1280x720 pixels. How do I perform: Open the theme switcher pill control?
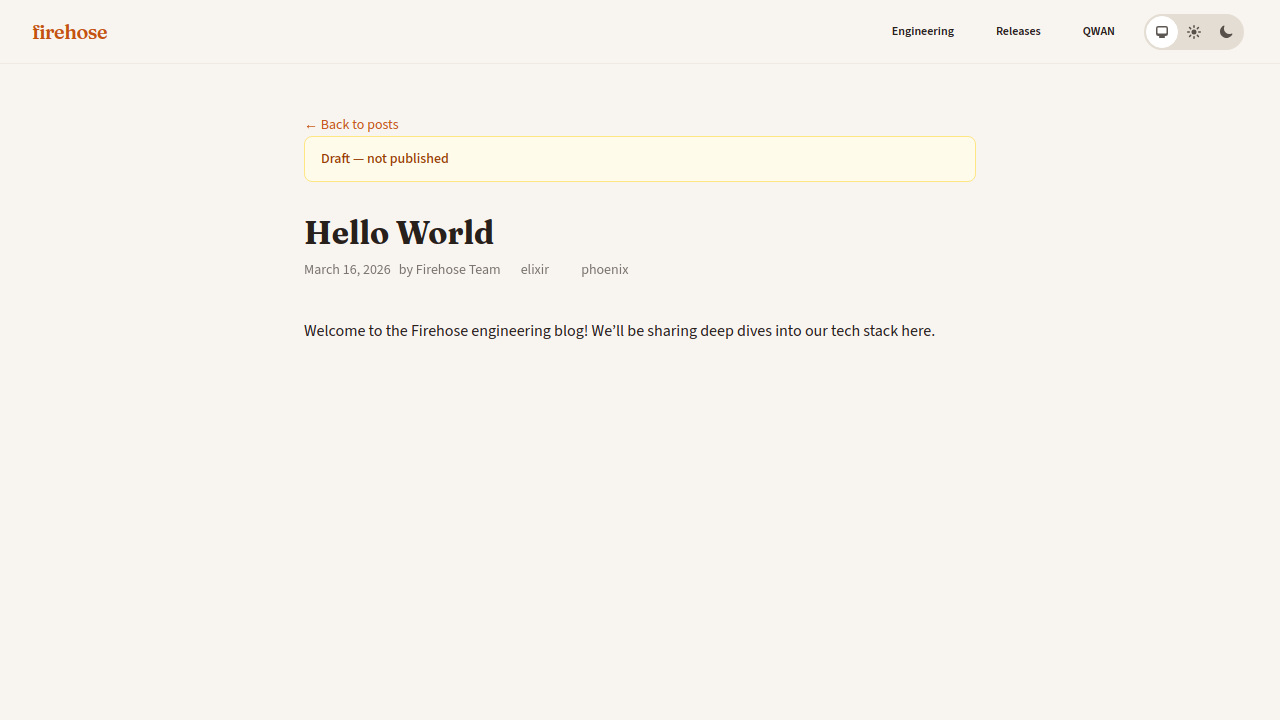(1193, 31)
